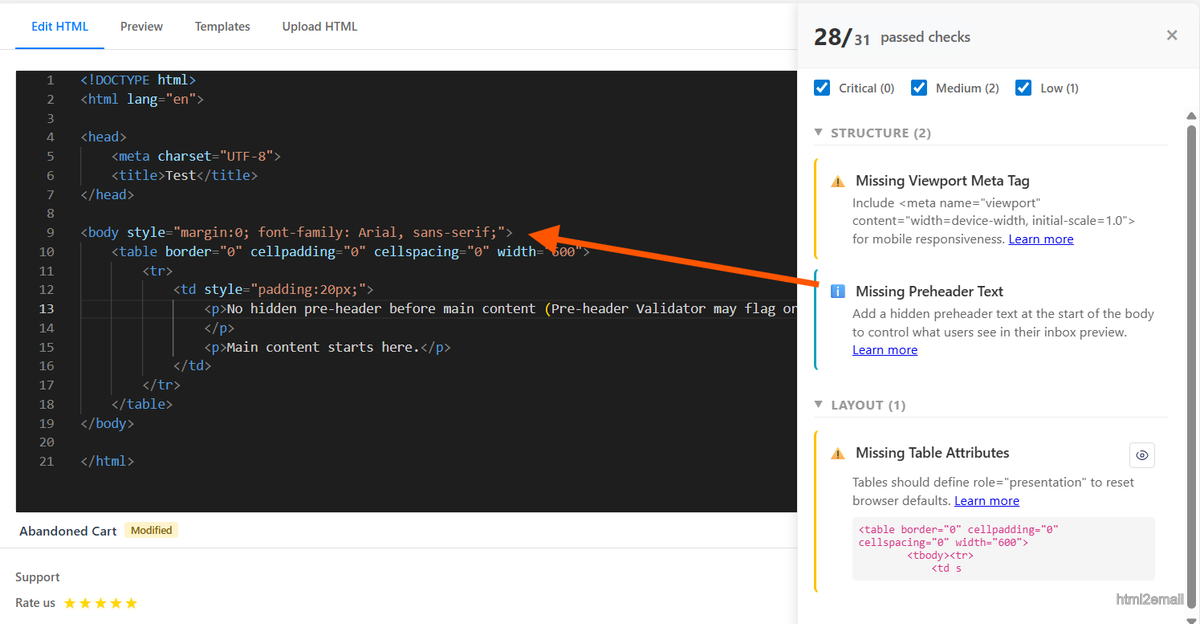1200x624 pixels.
Task: Collapse the LAYOUT section
Action: click(818, 404)
